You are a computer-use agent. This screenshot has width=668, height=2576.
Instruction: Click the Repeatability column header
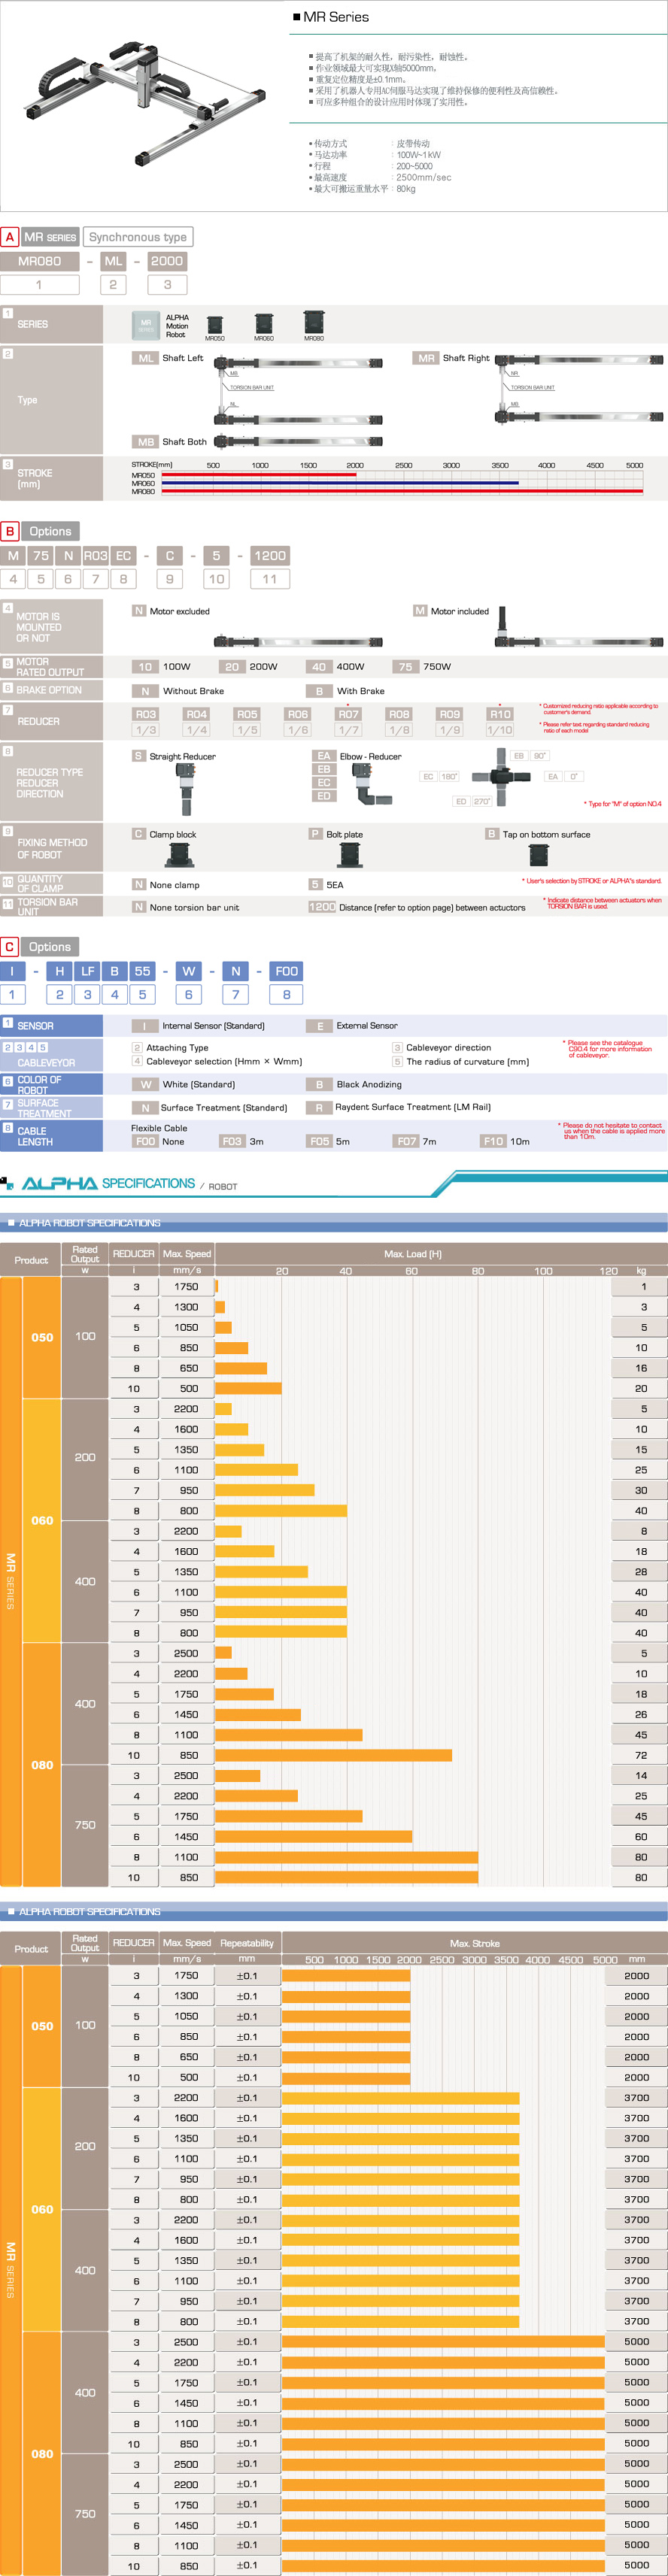(x=247, y=1942)
